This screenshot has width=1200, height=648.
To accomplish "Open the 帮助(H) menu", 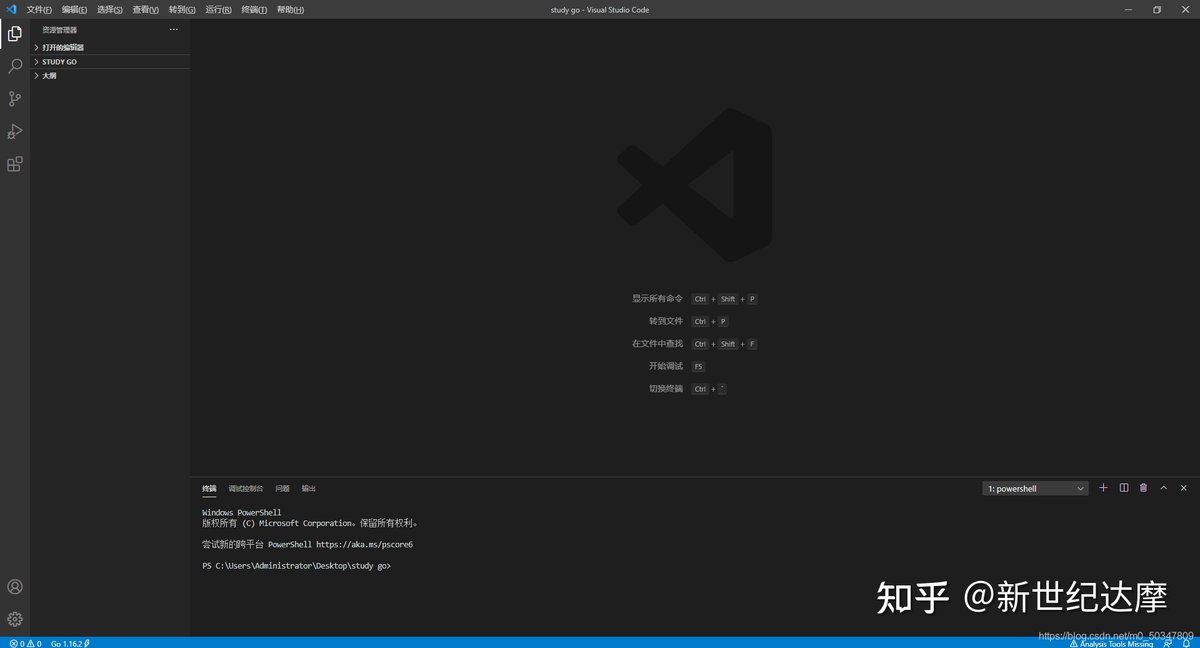I will pyautogui.click(x=290, y=10).
